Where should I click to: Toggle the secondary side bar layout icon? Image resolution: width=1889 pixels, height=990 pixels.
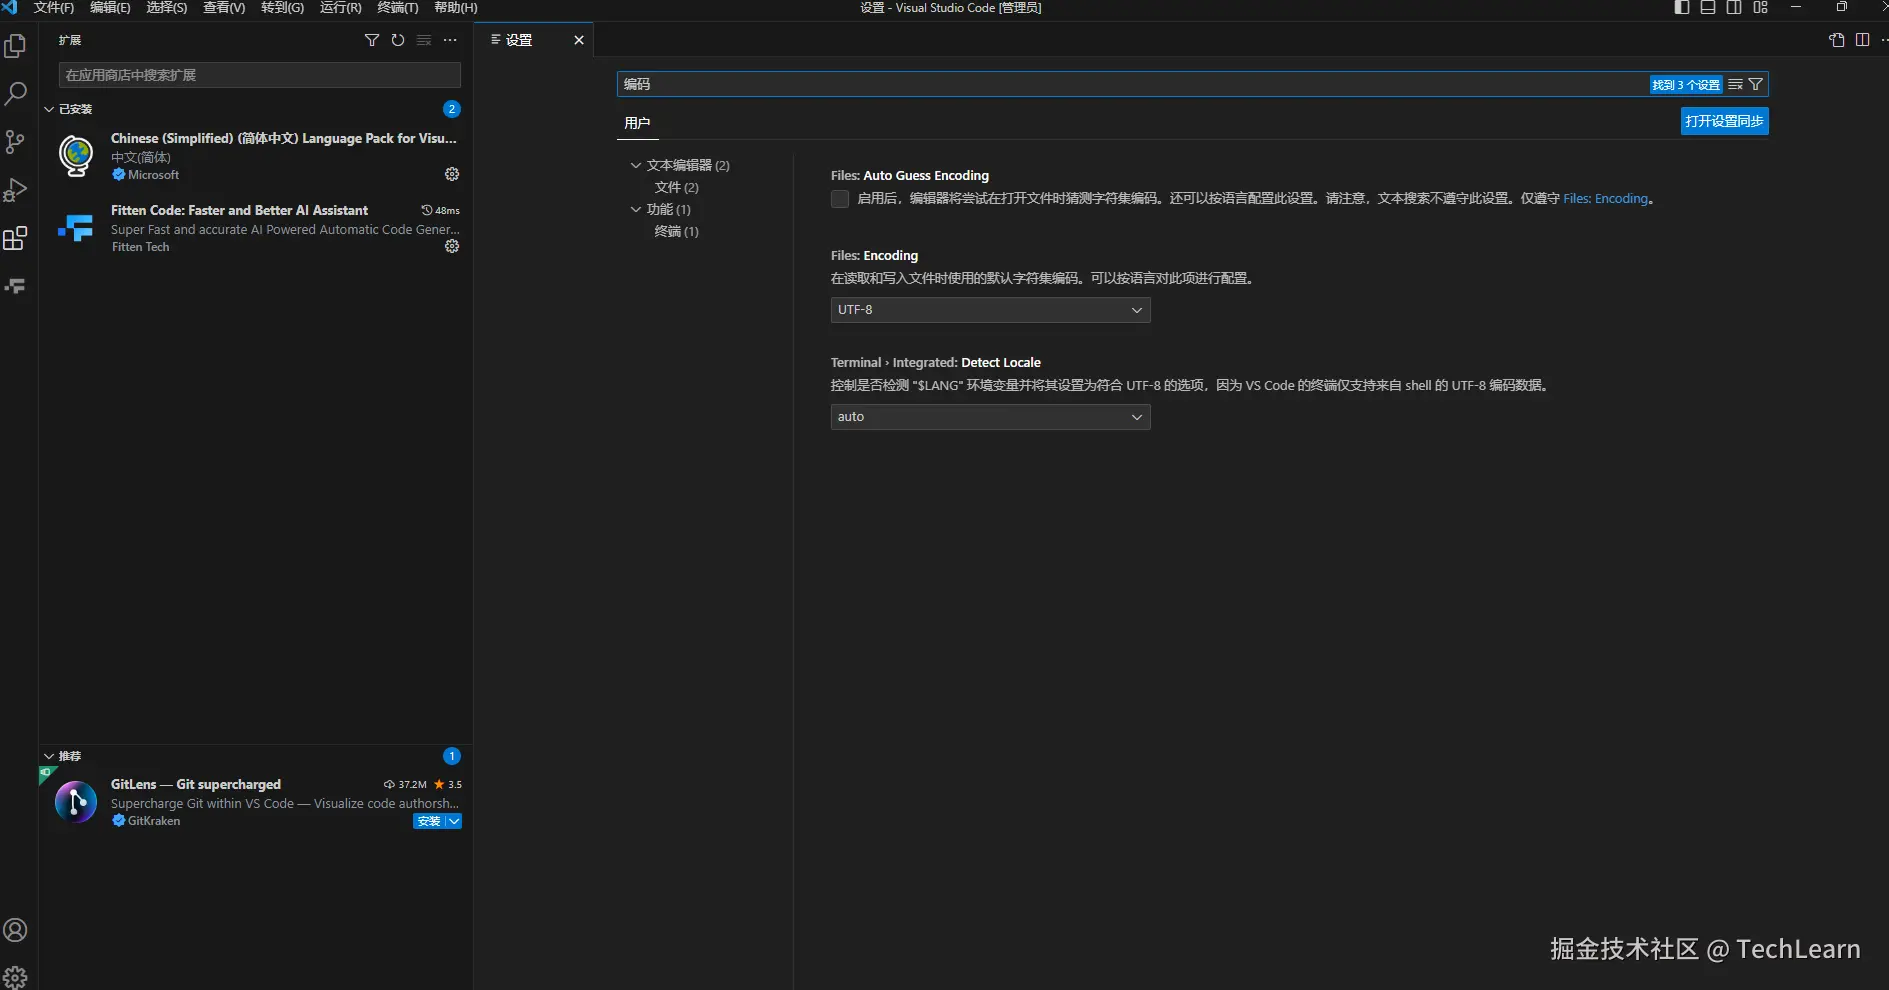pyautogui.click(x=1734, y=8)
